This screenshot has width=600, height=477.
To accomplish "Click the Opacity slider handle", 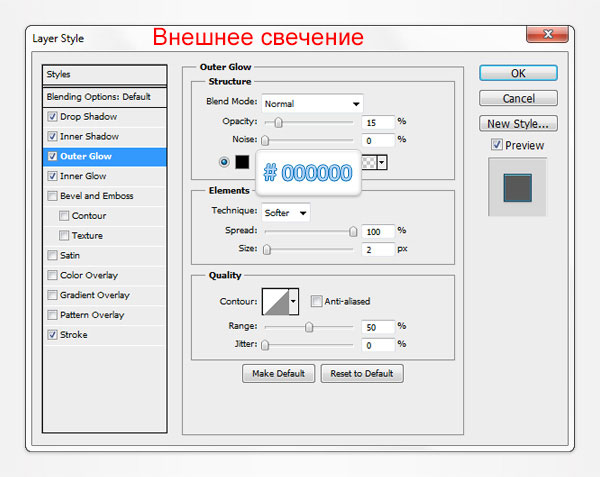I will 279,122.
